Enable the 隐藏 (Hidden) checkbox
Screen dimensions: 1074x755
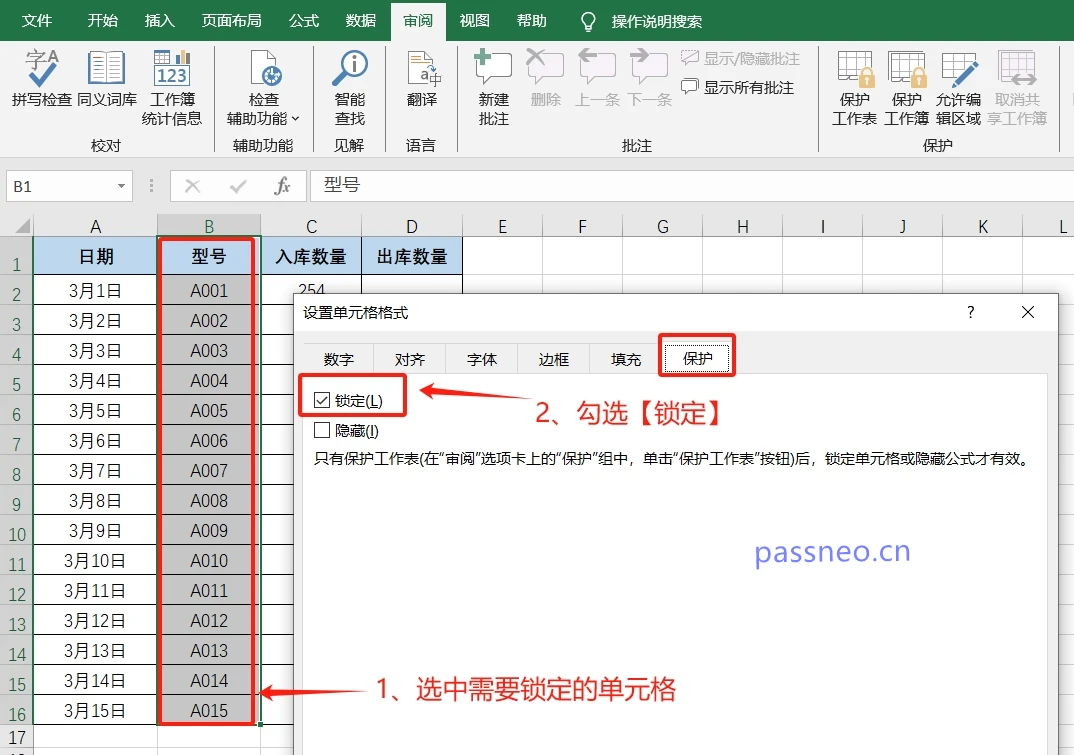322,430
